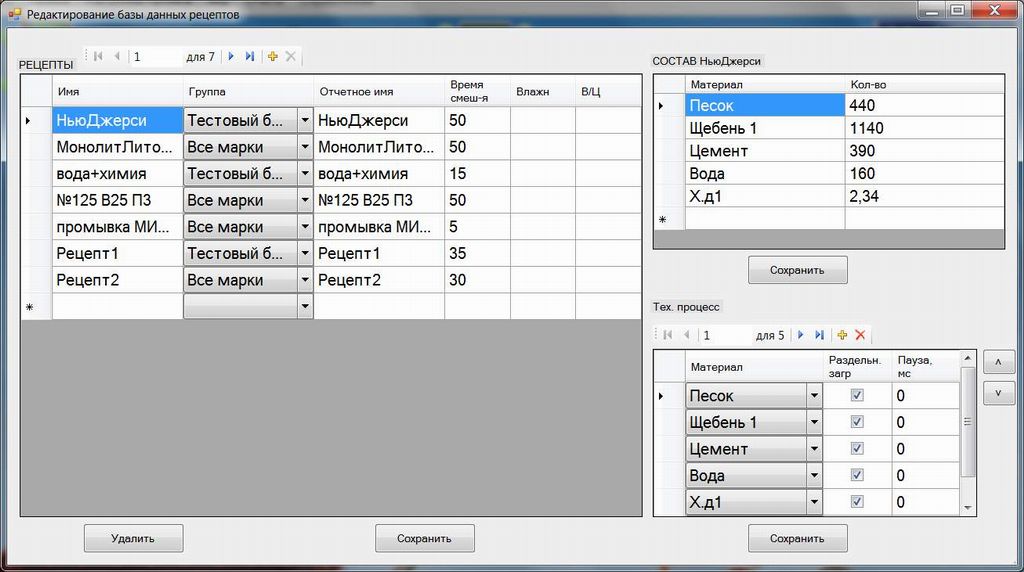Save composition with Сохранить under СОСТАВ table

(x=797, y=270)
